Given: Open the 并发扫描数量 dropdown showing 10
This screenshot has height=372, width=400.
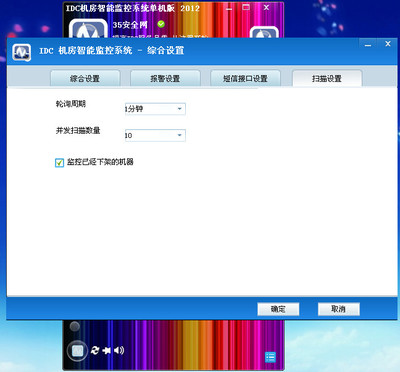Looking at the screenshot, I should coord(155,135).
